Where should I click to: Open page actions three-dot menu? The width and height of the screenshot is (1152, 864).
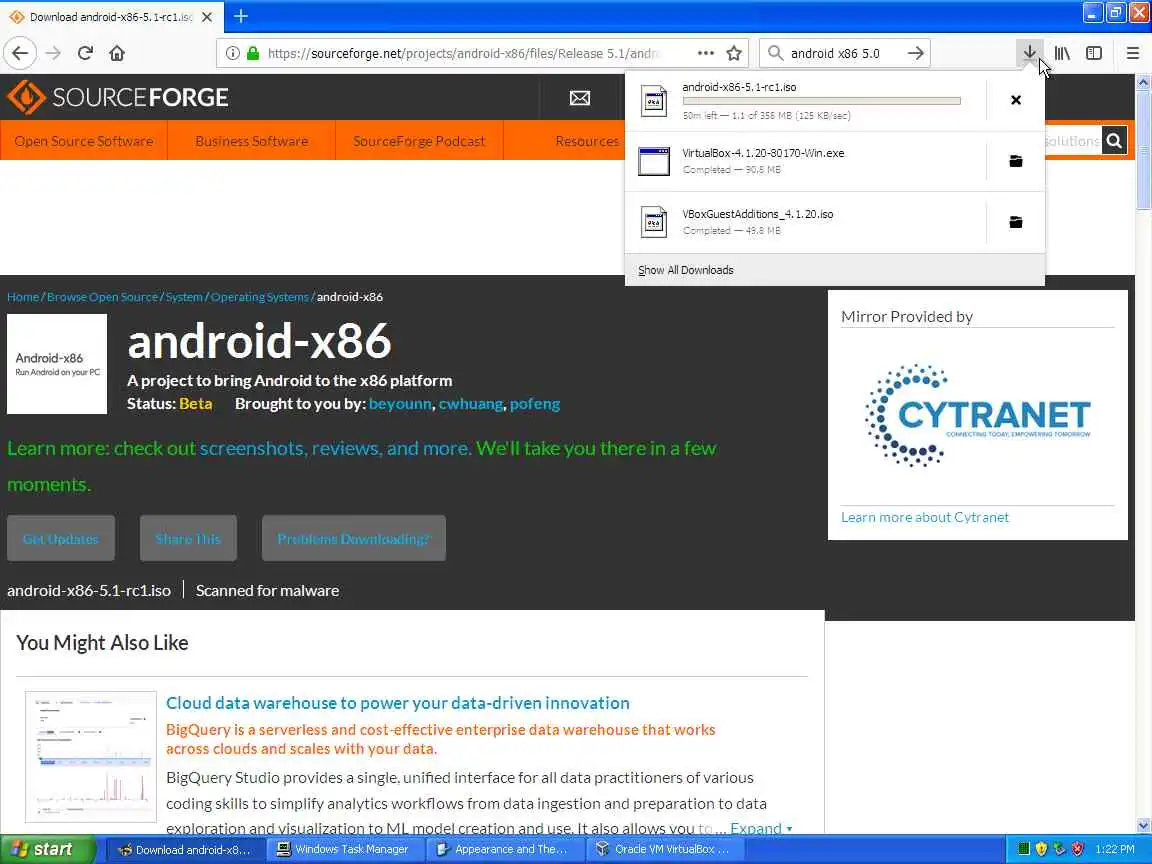pyautogui.click(x=705, y=53)
